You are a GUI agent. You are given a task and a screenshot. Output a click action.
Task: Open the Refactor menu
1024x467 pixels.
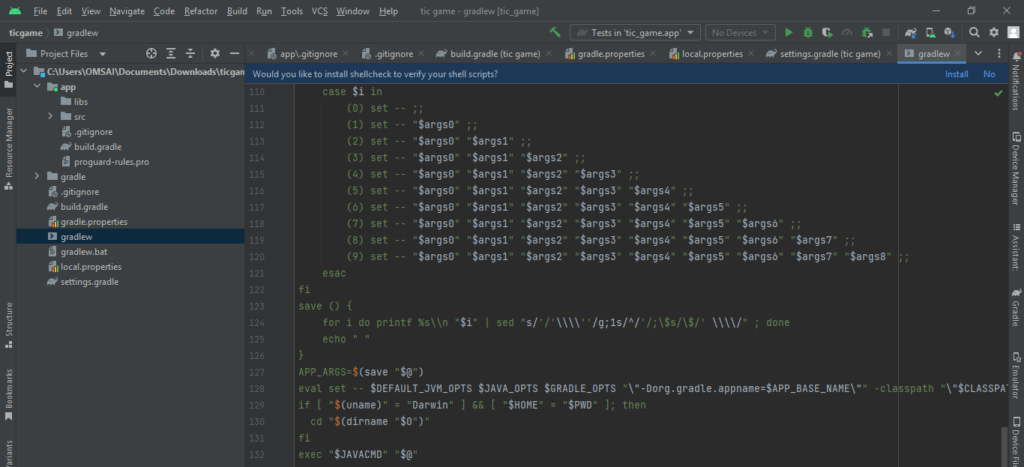pos(200,11)
